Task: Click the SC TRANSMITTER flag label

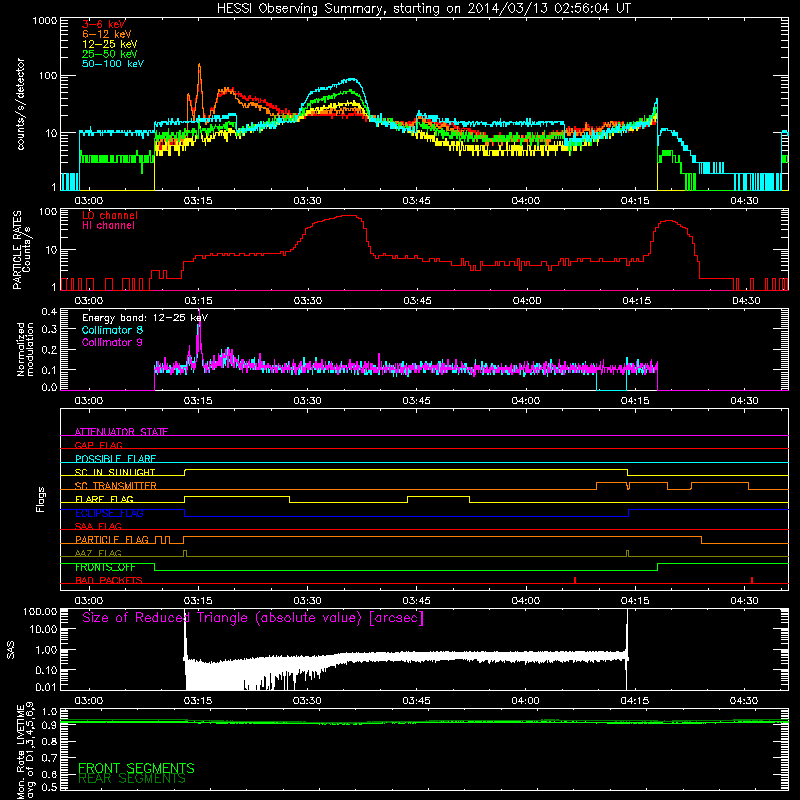Action: (116, 485)
